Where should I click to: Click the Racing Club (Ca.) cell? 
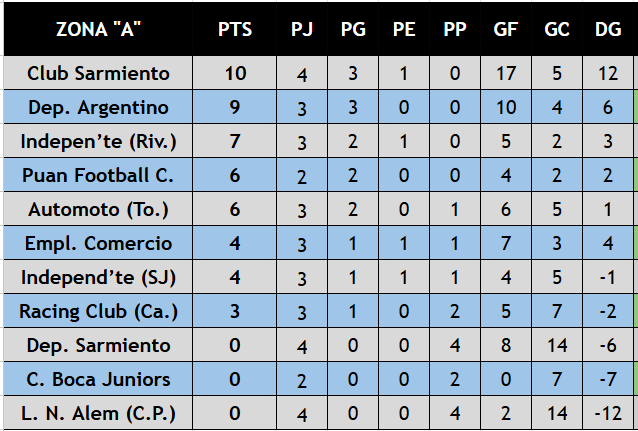tap(98, 311)
